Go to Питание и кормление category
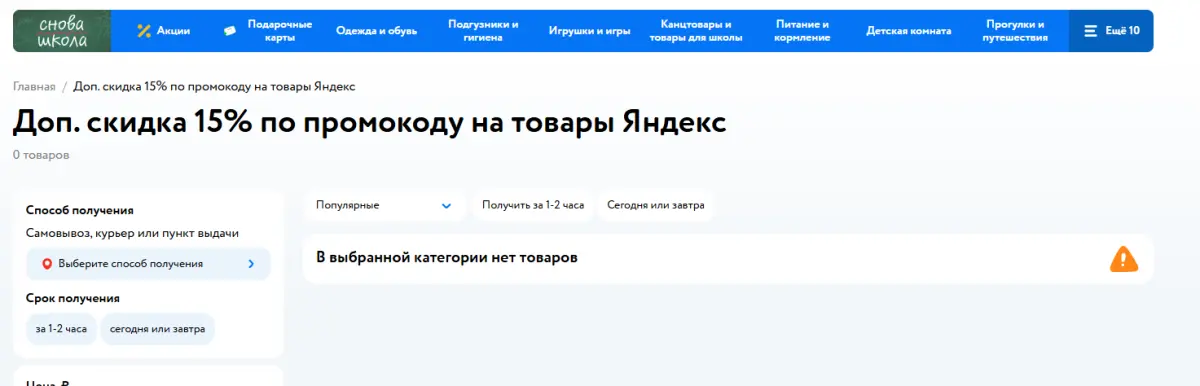This screenshot has height=386, width=1200. click(x=803, y=31)
